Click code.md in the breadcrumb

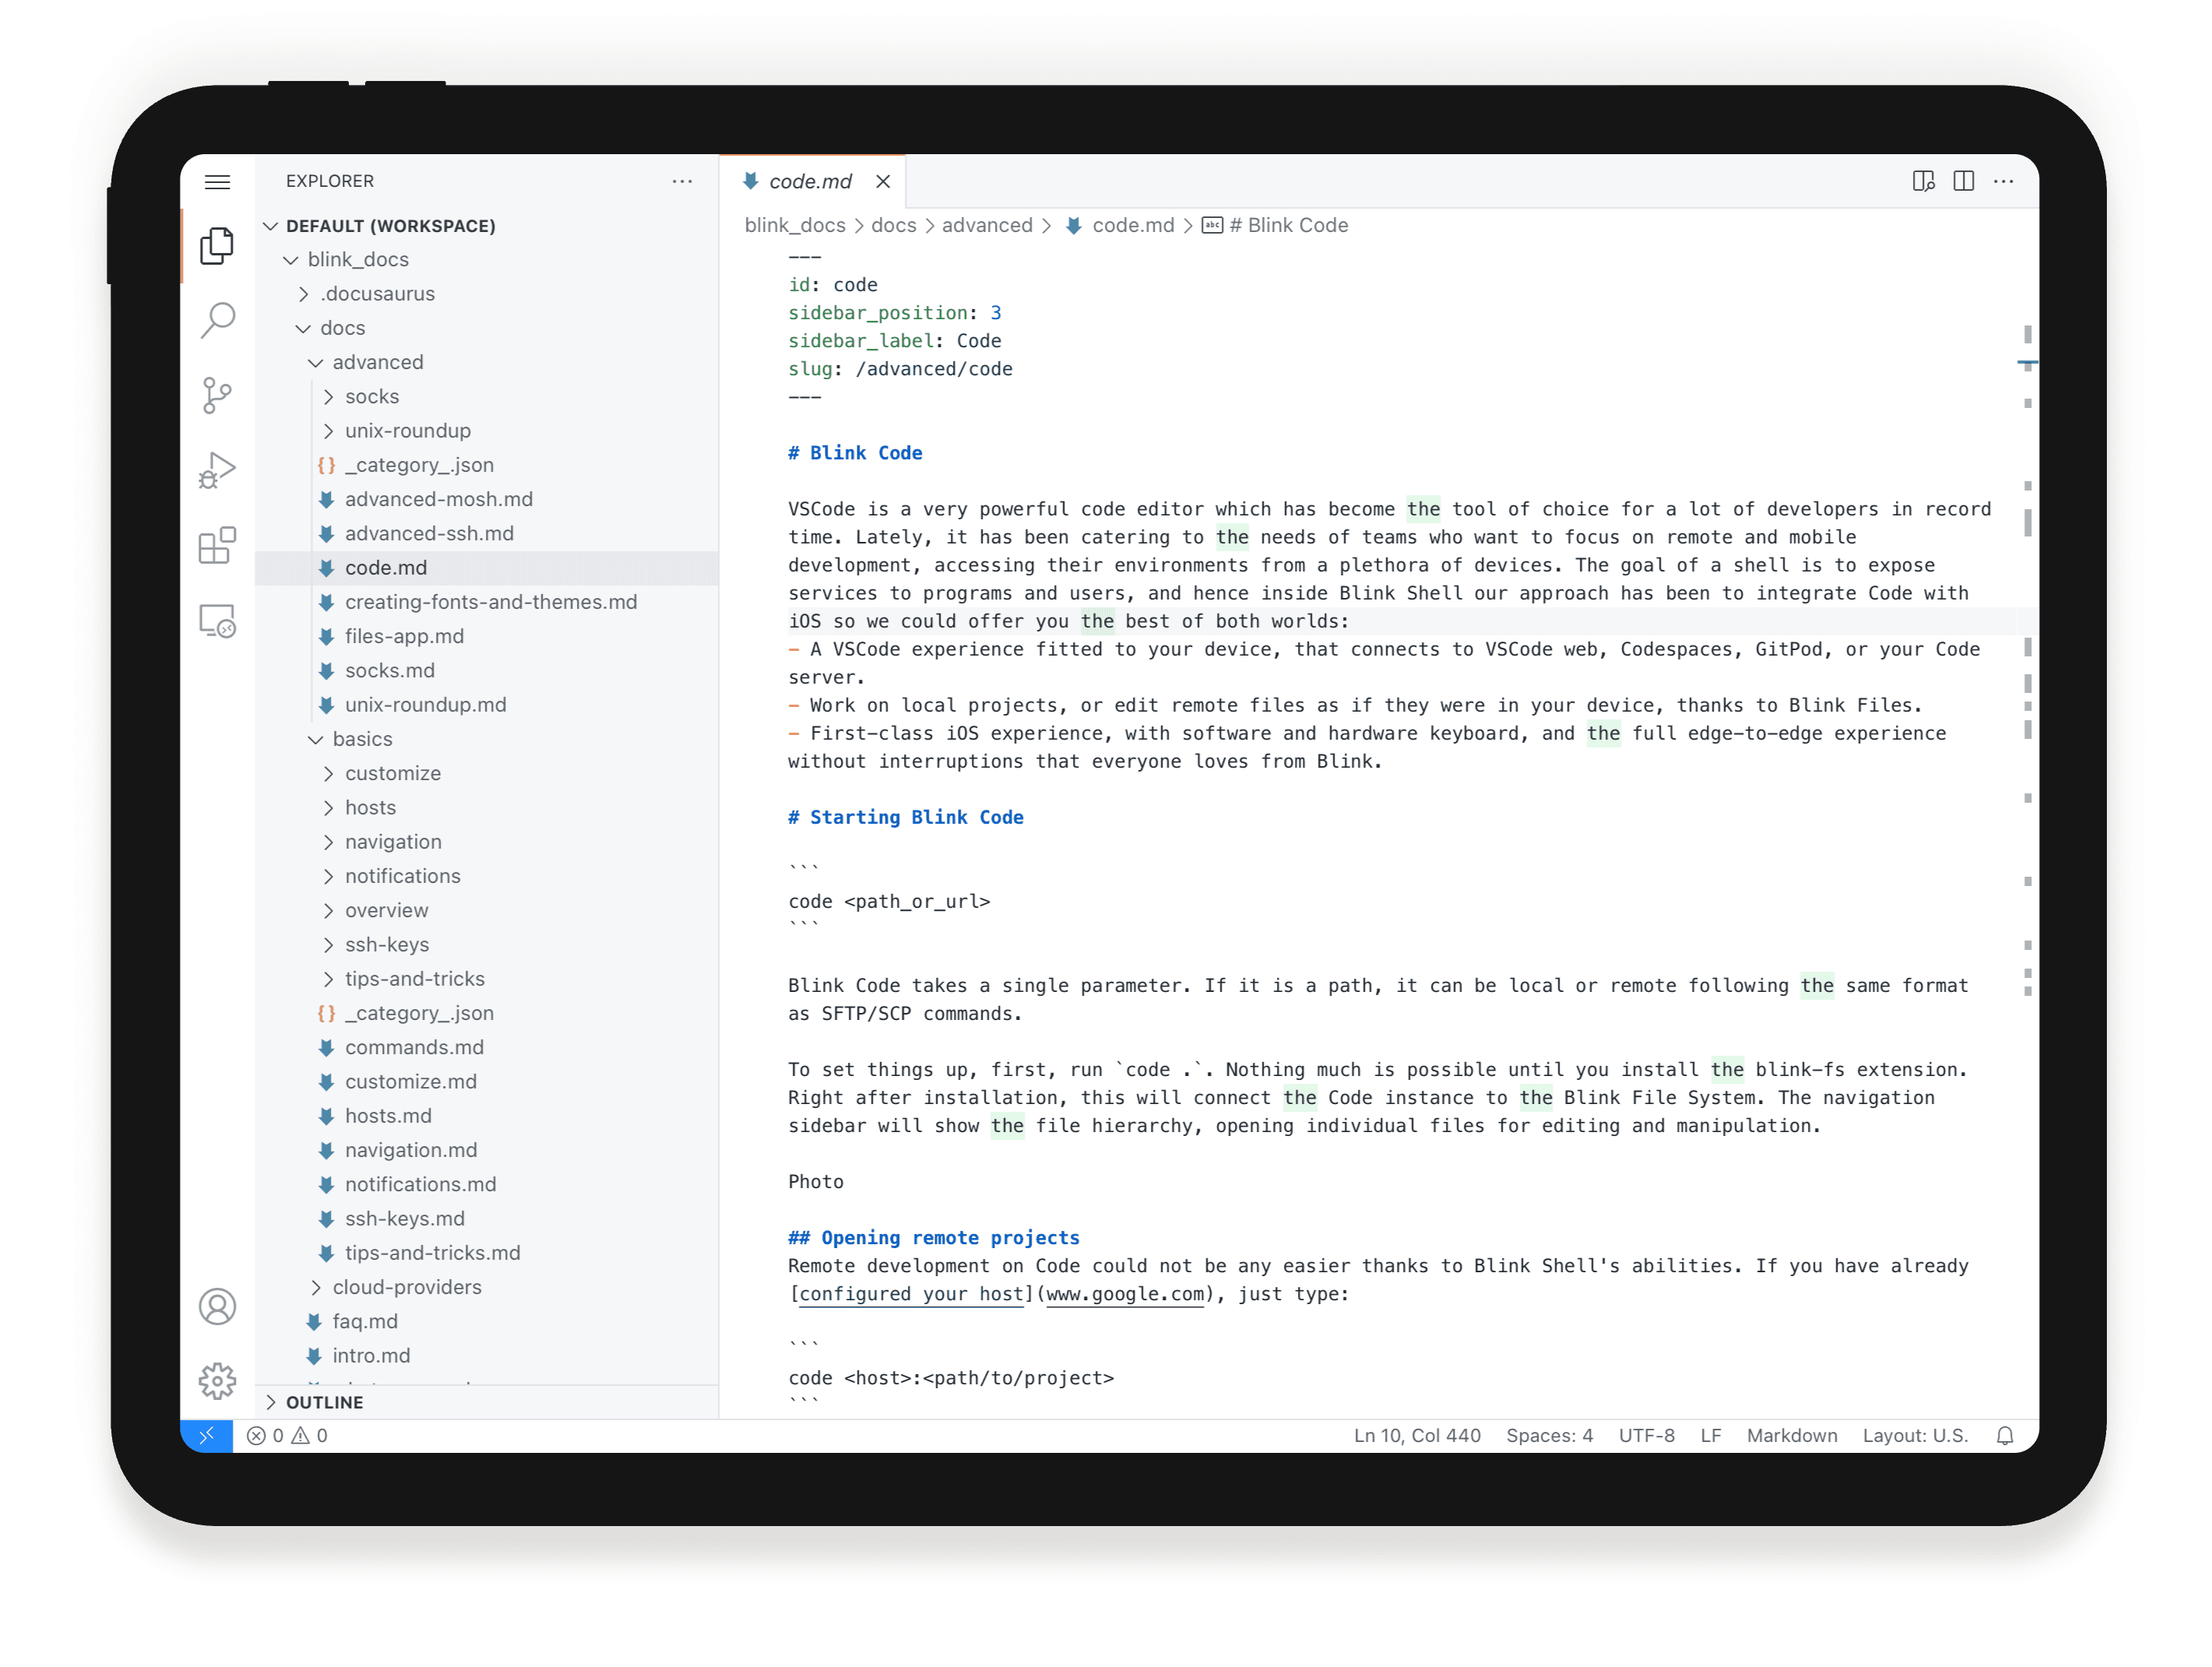(1121, 226)
